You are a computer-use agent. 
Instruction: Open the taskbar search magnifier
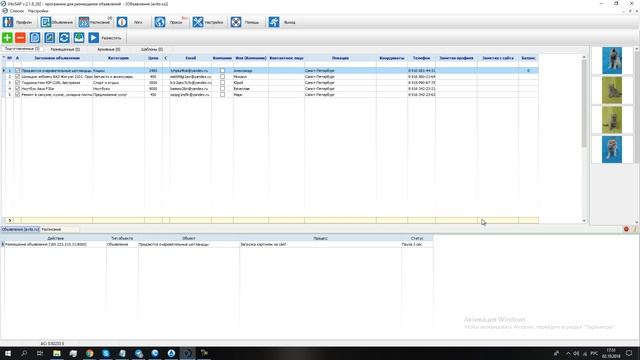24,353
